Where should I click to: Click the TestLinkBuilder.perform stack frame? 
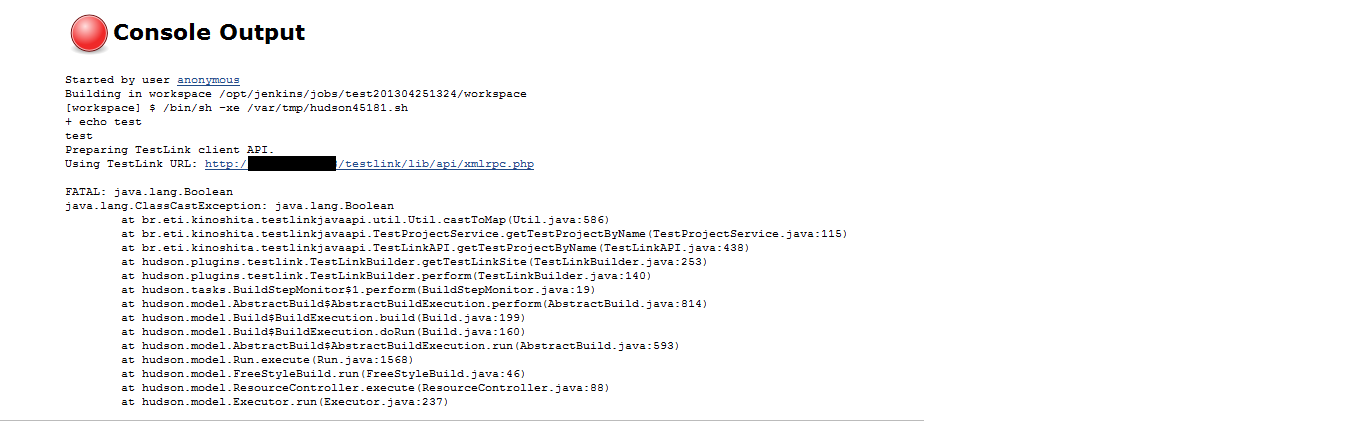tap(386, 276)
